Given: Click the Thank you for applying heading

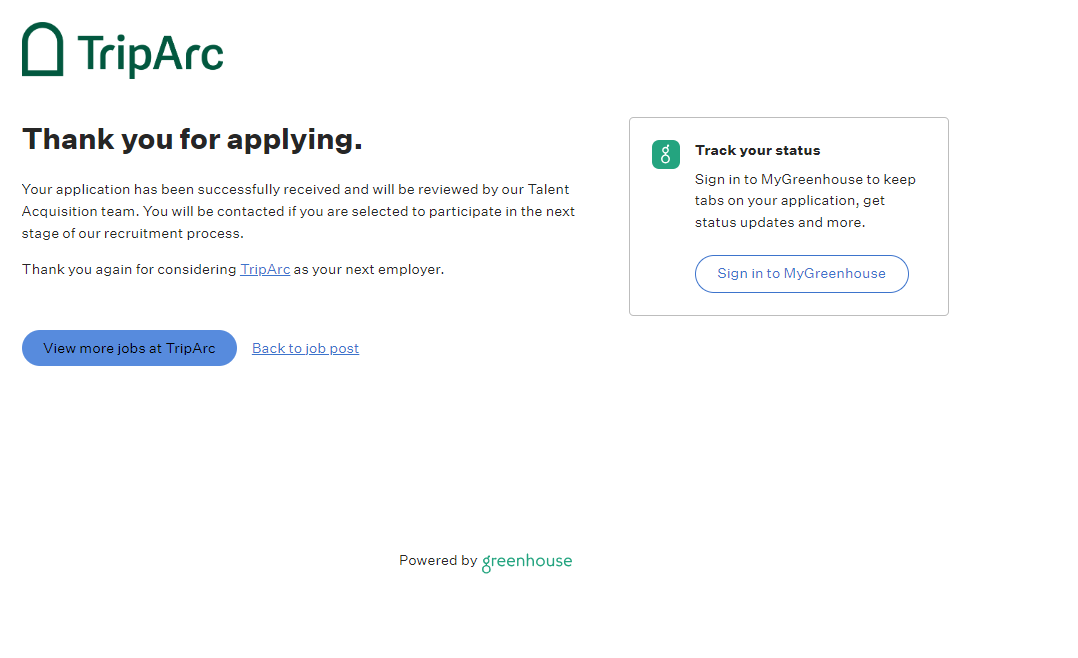Looking at the screenshot, I should pyautogui.click(x=192, y=140).
